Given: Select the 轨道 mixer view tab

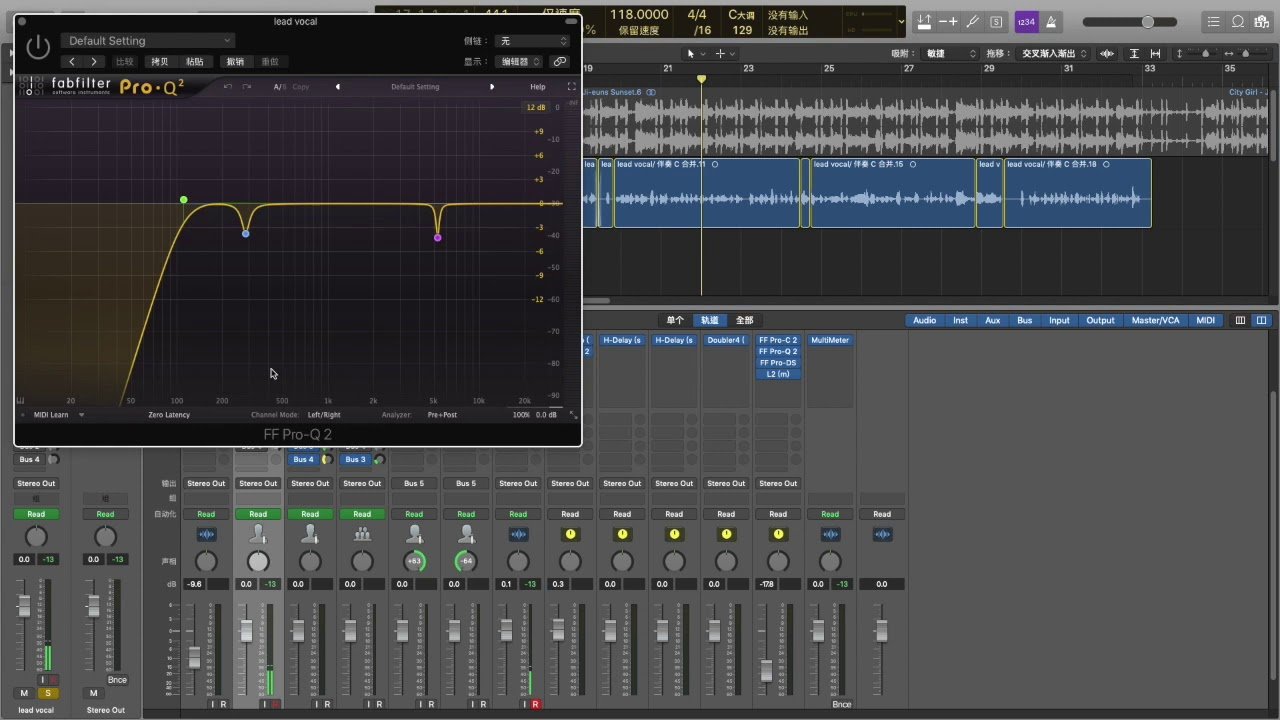Looking at the screenshot, I should tap(710, 320).
